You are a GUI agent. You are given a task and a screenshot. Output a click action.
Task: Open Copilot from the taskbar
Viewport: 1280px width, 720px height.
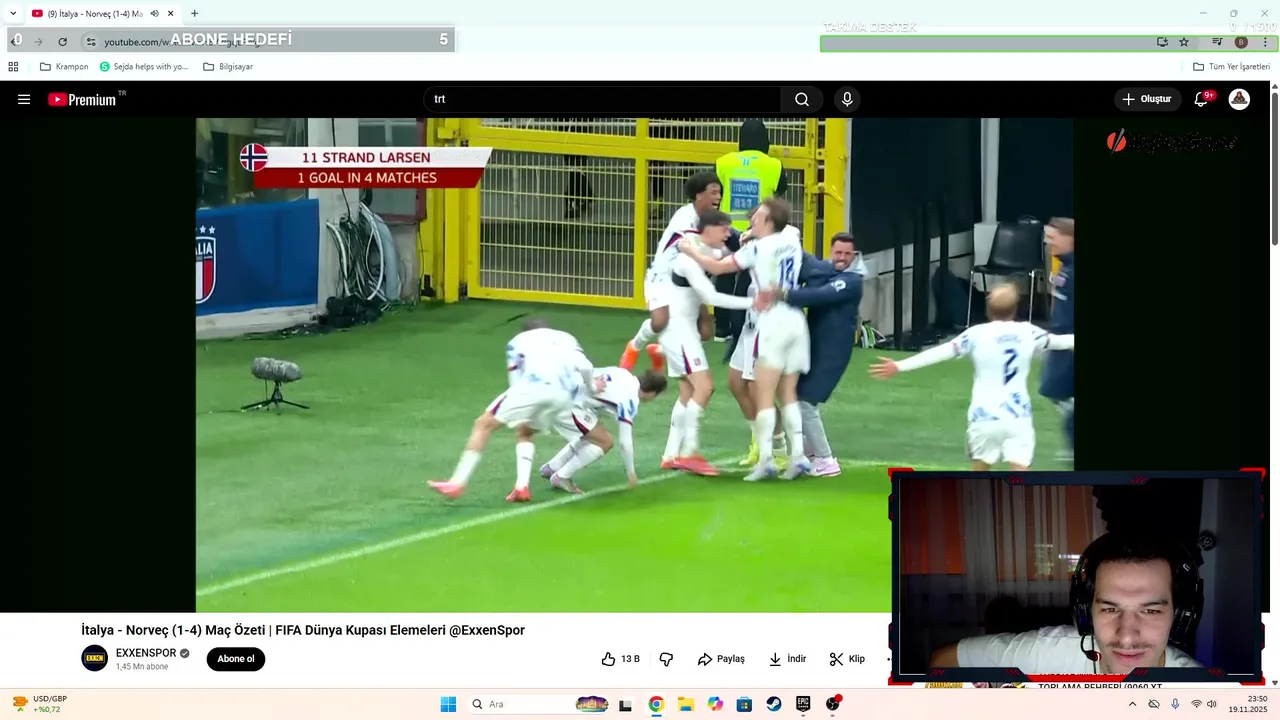tap(715, 704)
